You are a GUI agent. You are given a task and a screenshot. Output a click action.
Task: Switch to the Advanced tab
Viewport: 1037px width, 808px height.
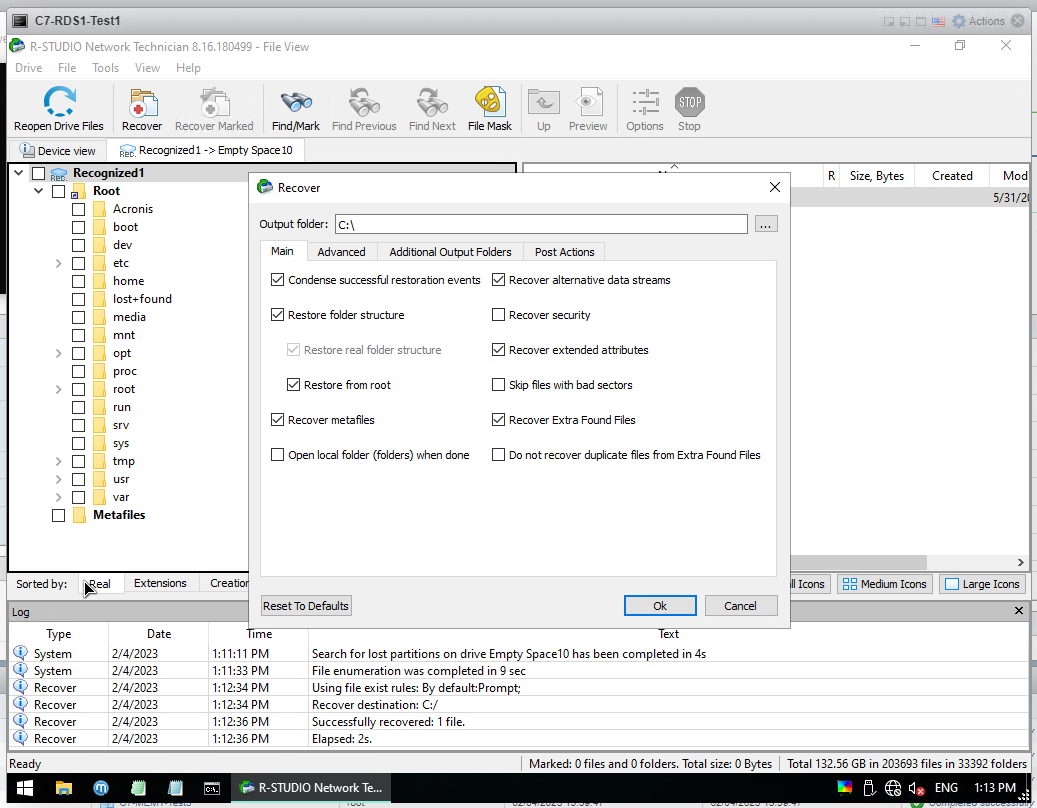click(x=341, y=252)
